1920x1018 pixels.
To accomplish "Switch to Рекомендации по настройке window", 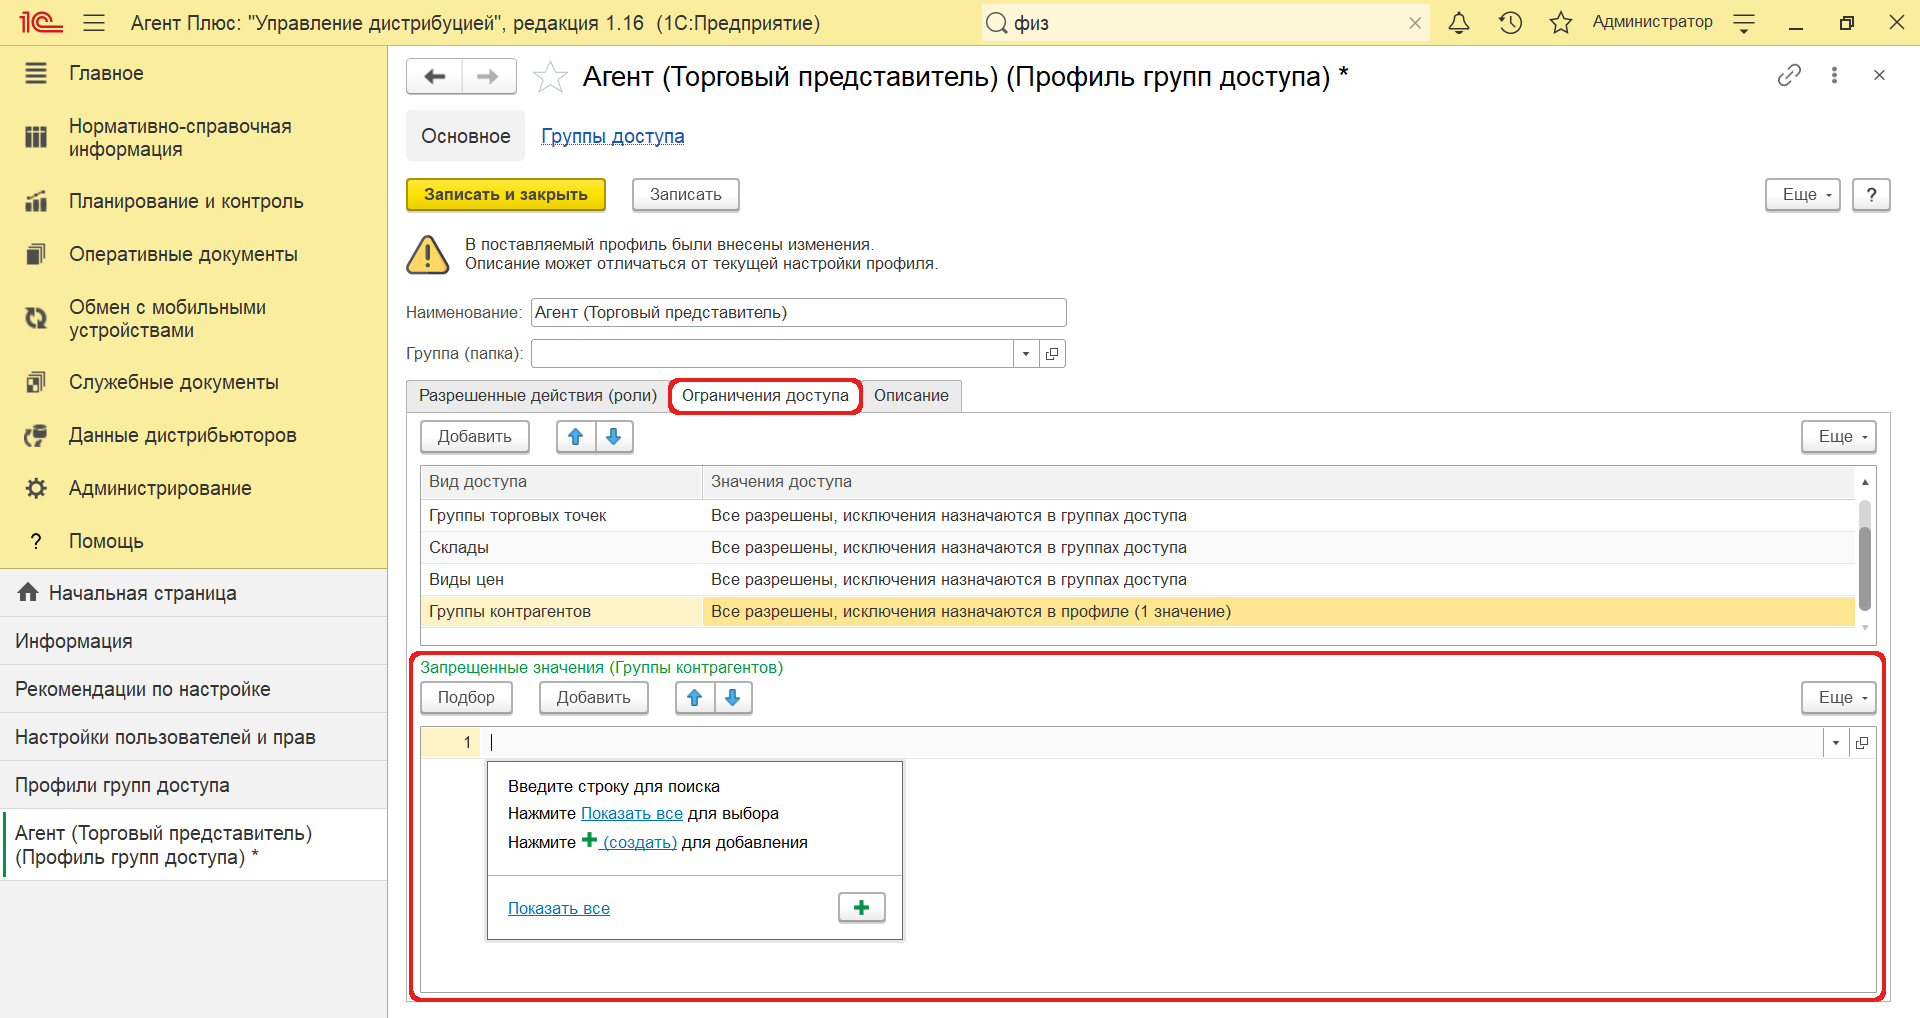I will tap(193, 689).
